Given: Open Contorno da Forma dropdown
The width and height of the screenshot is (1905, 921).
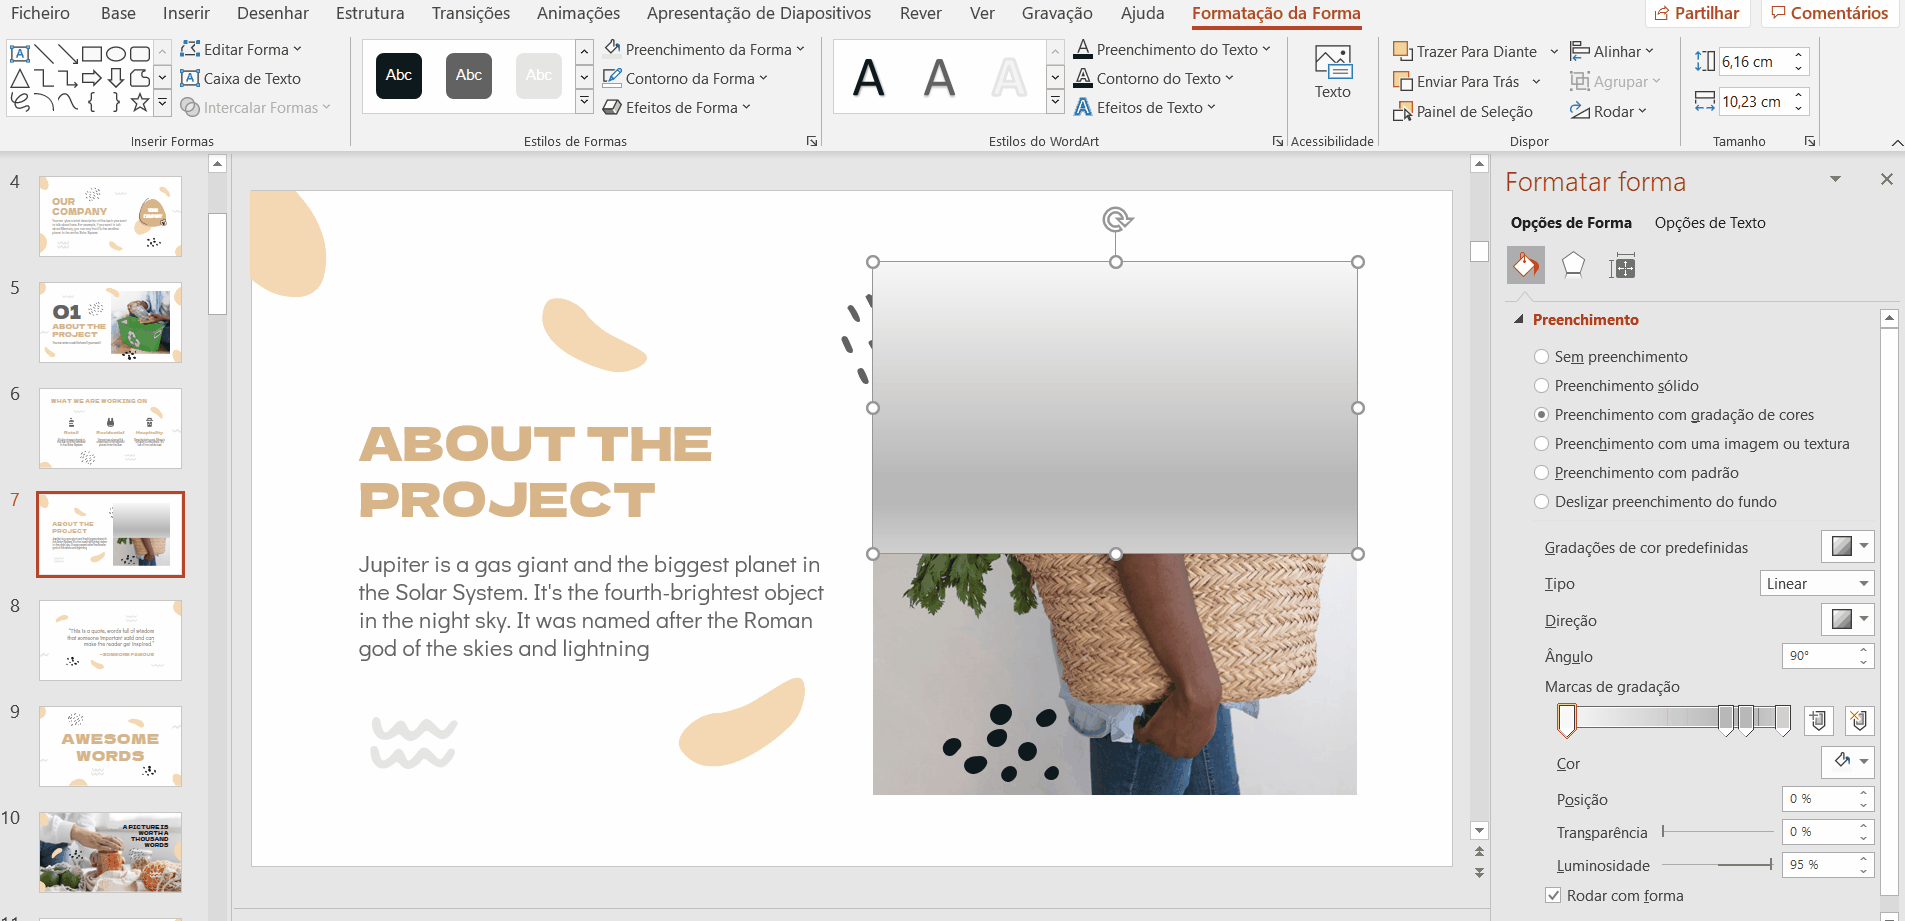Looking at the screenshot, I should (x=685, y=78).
